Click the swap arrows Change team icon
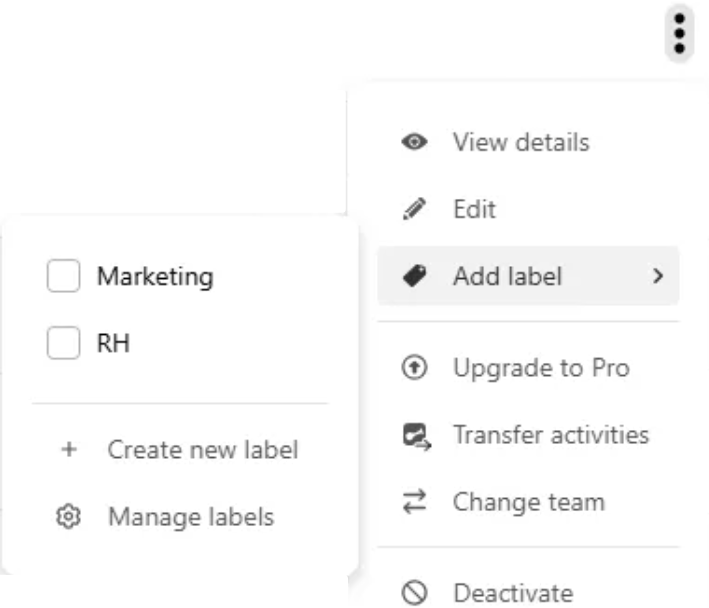Screen dimensions: 709x608 (414, 502)
